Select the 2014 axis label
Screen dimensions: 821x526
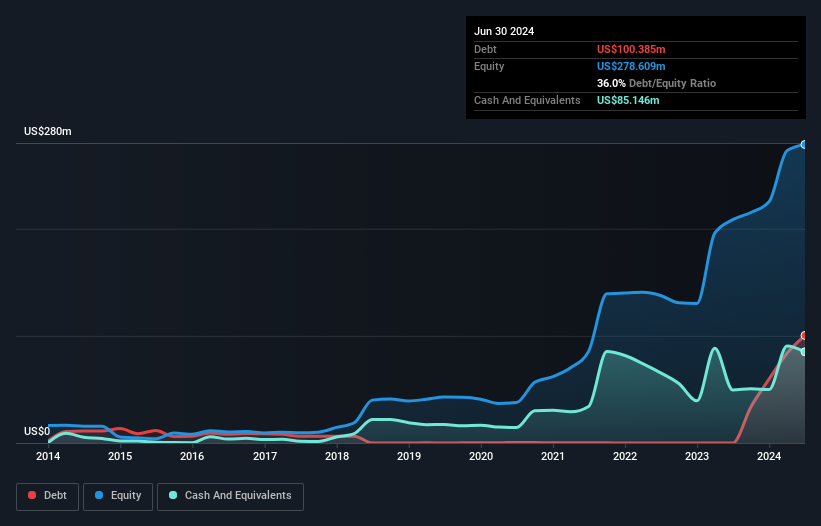pos(48,456)
